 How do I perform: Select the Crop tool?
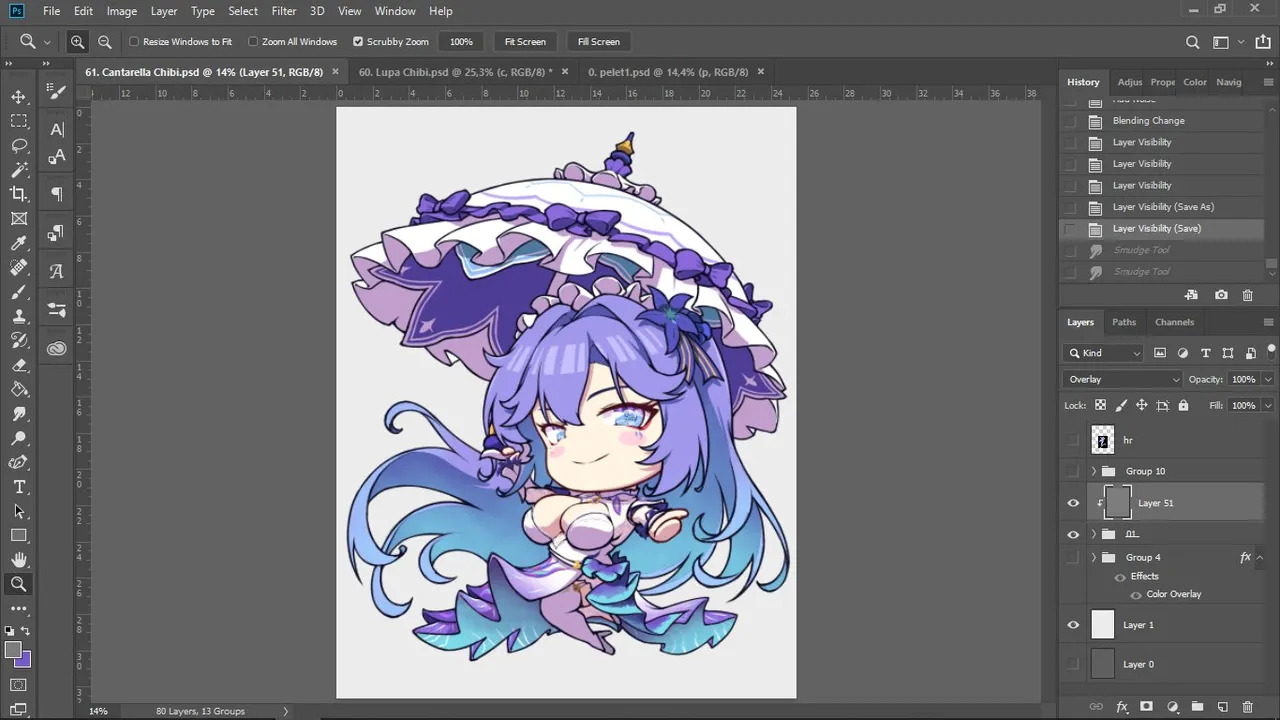(19, 194)
